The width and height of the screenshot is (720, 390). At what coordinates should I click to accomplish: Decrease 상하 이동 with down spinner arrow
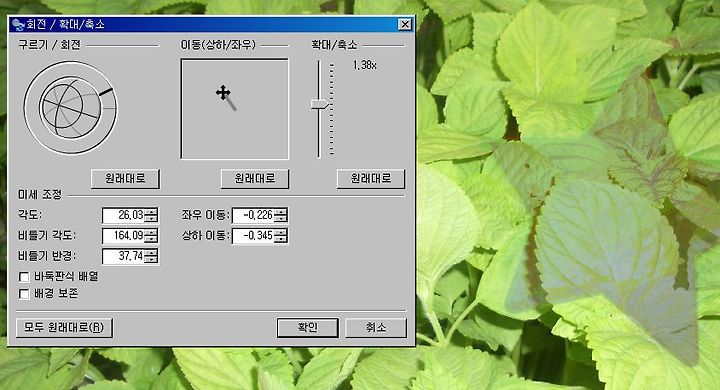coord(281,239)
